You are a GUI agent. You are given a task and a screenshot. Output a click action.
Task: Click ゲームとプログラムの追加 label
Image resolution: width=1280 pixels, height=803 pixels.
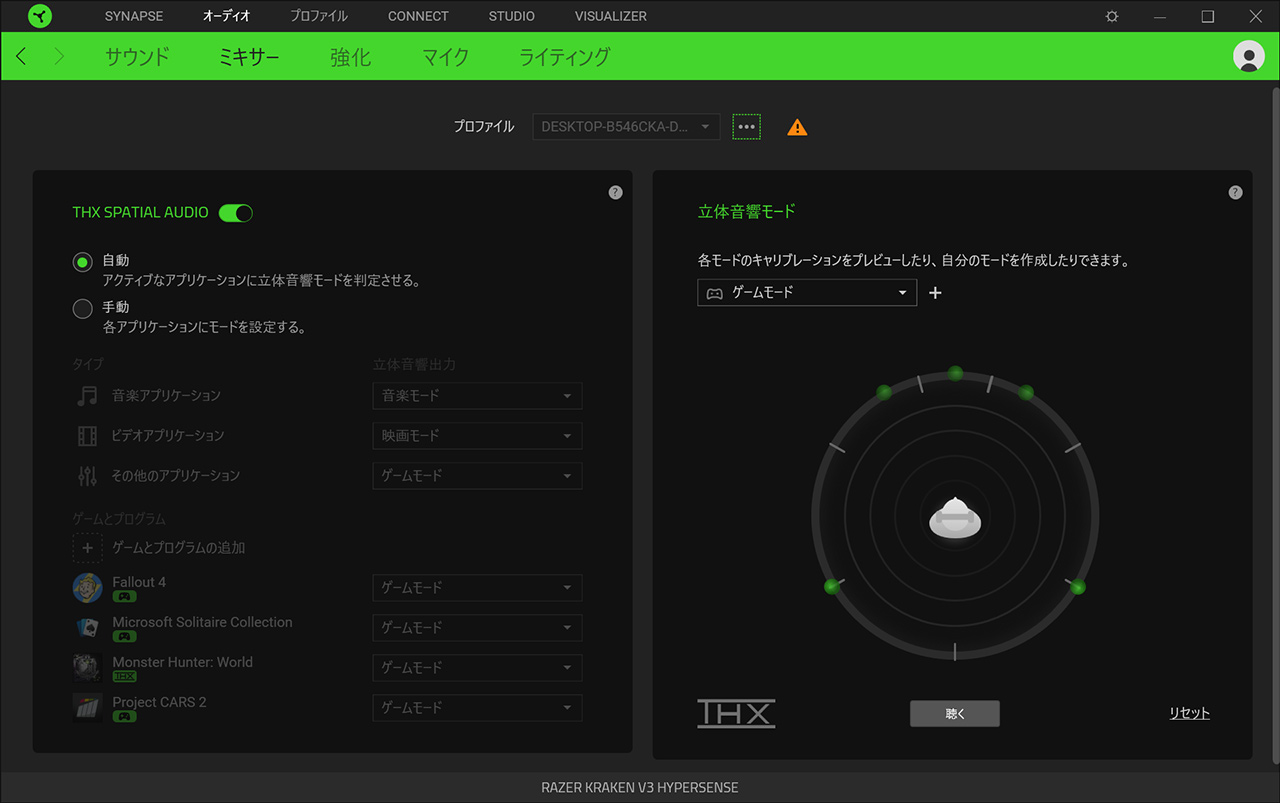[179, 548]
